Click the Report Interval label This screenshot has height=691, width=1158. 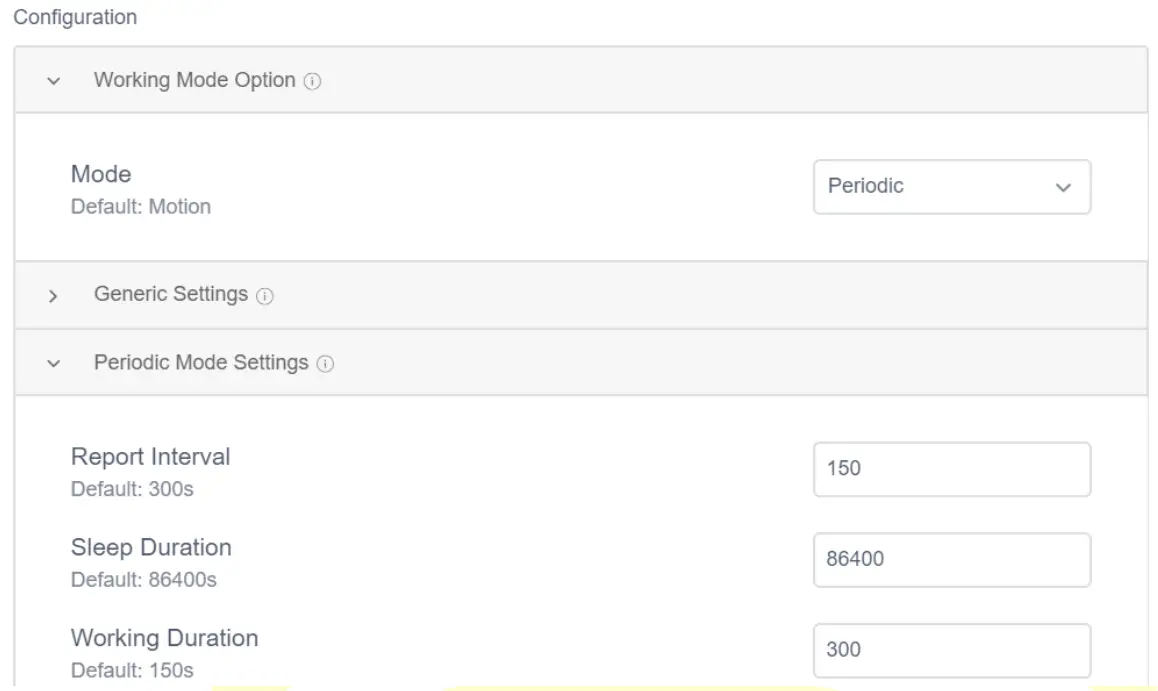tap(150, 457)
